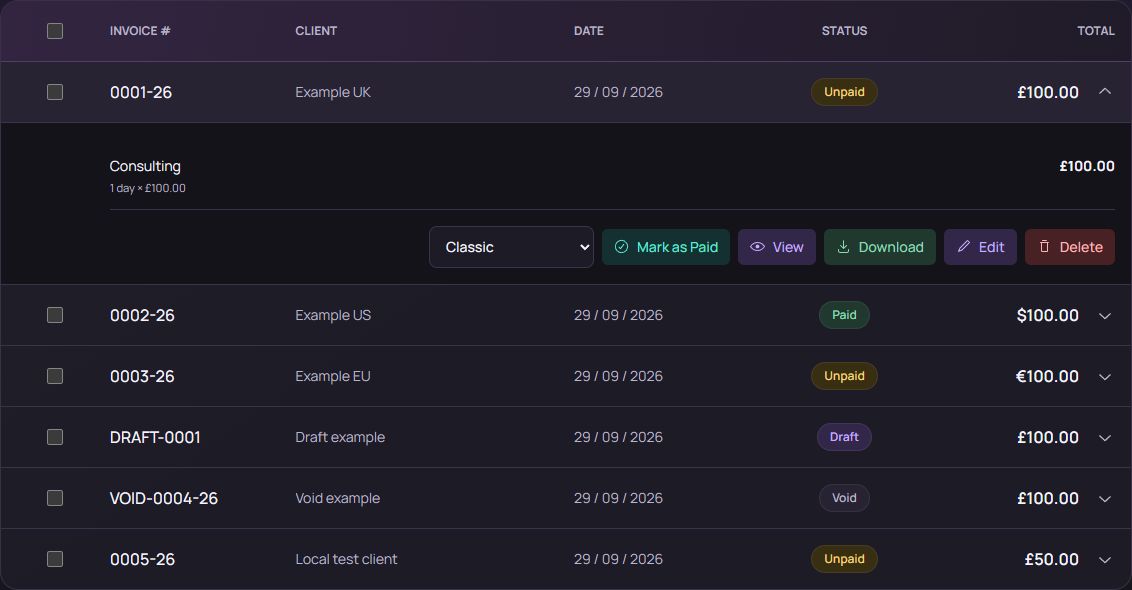Click the Paid badge on invoice 0002-26
Image resolution: width=1132 pixels, height=590 pixels.
pyautogui.click(x=844, y=315)
